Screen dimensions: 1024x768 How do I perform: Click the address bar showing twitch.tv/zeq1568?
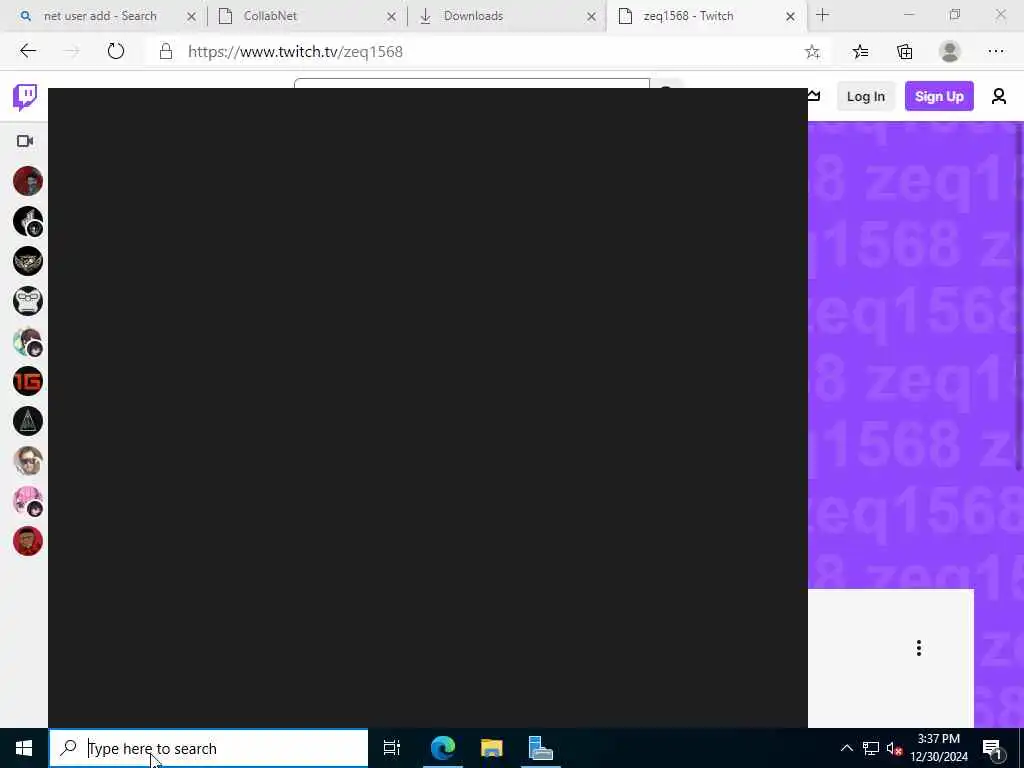(295, 52)
